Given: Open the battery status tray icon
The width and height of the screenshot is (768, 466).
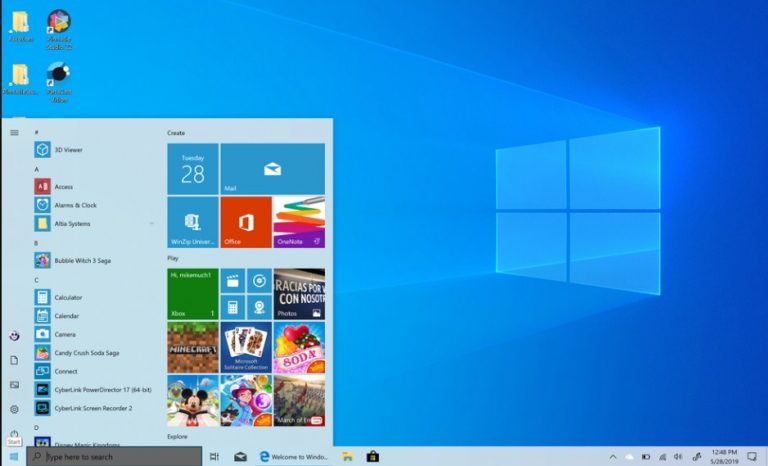Looking at the screenshot, I should pyautogui.click(x=646, y=457).
